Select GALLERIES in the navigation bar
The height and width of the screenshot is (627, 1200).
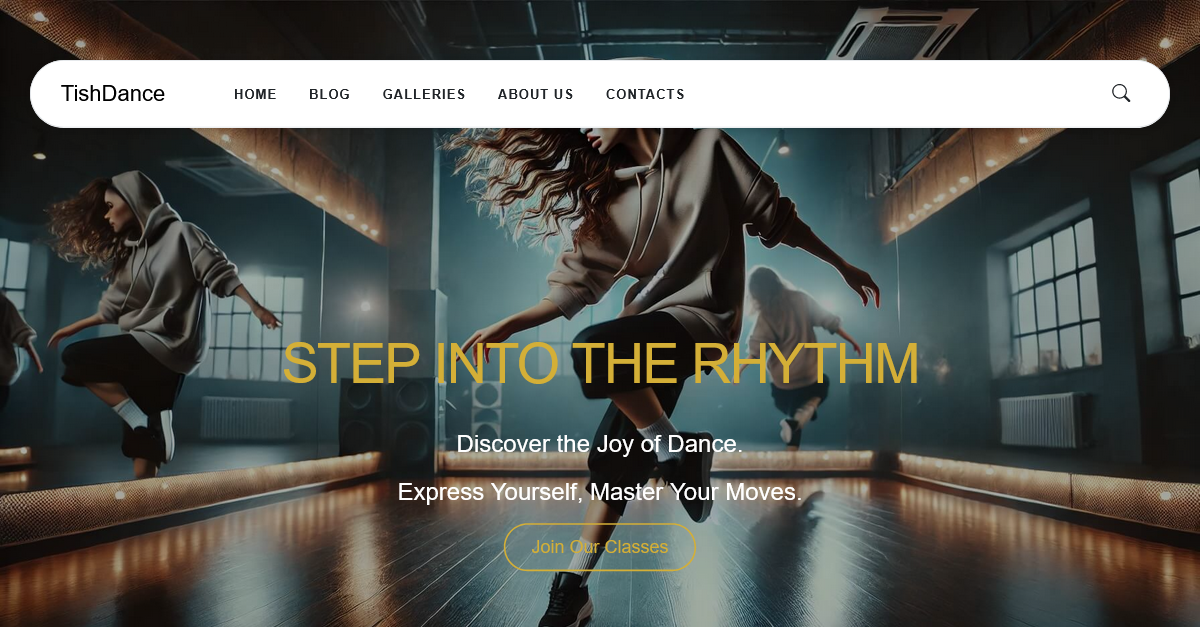(424, 94)
